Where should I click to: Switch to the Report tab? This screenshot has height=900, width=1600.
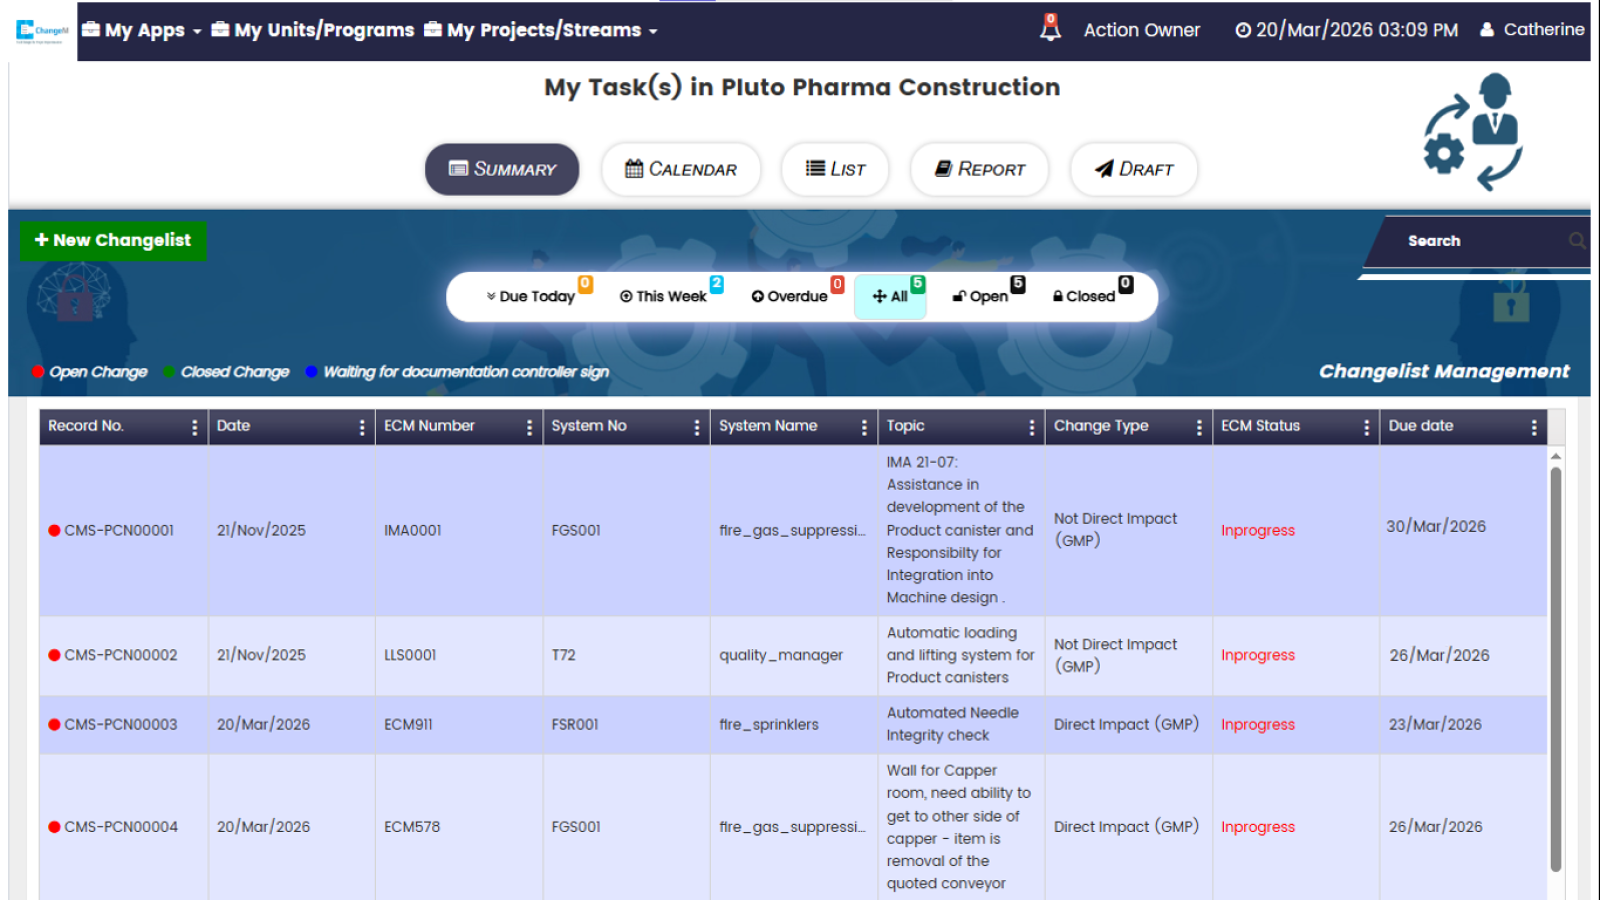tap(979, 169)
